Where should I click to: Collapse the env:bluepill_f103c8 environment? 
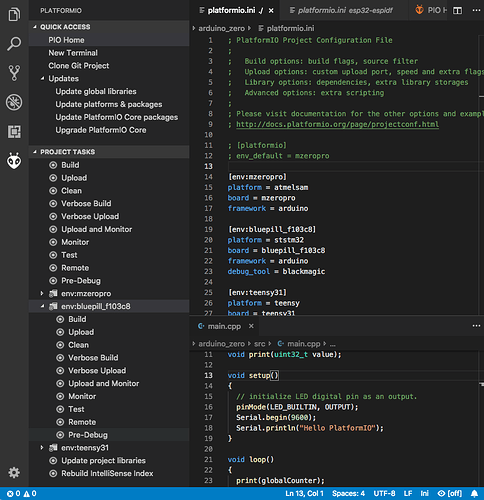point(42,306)
